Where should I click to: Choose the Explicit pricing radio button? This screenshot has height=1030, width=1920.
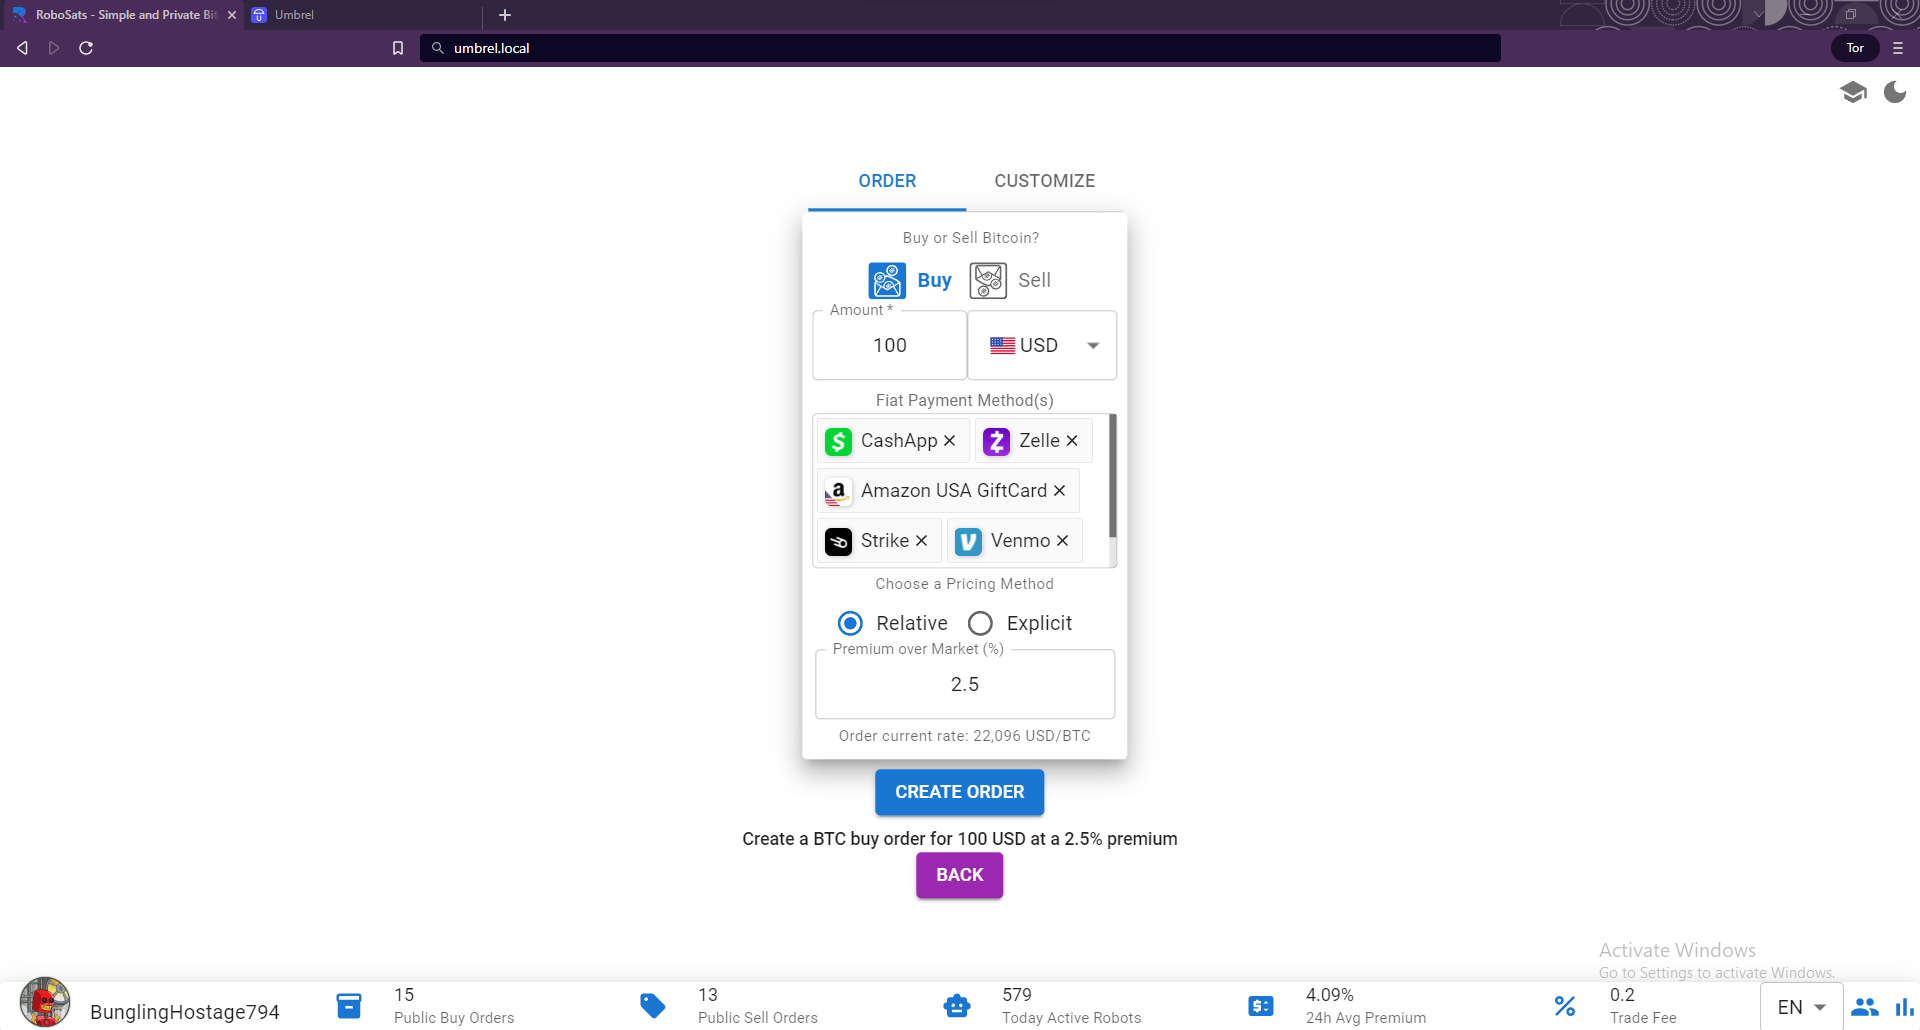(981, 624)
